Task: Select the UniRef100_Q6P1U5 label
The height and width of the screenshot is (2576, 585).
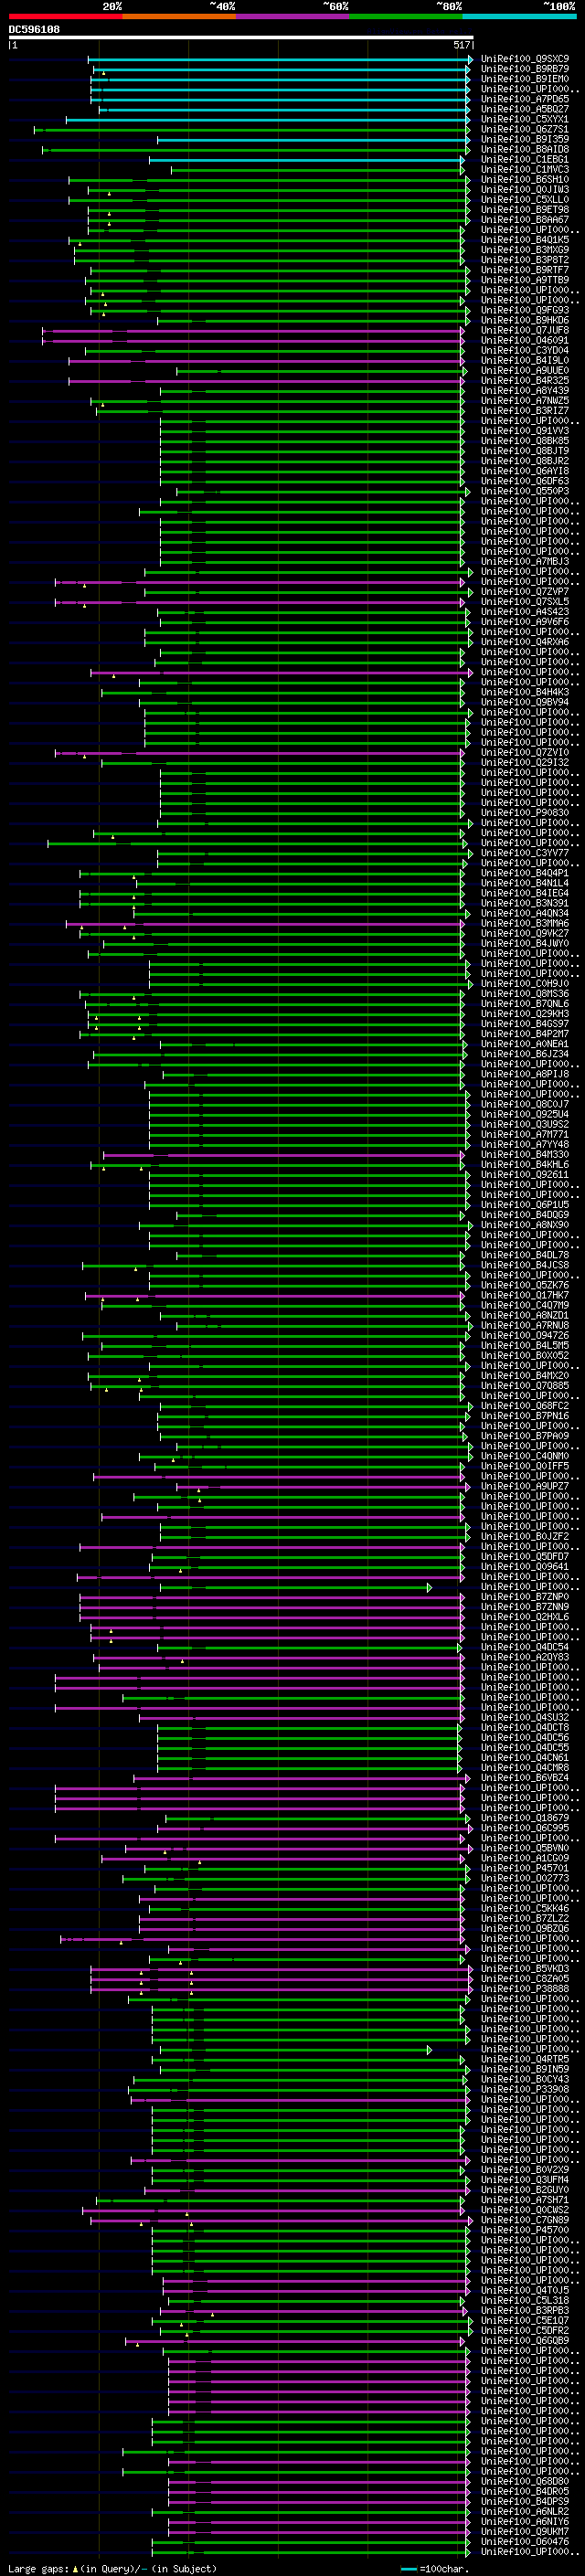Action: [524, 1205]
